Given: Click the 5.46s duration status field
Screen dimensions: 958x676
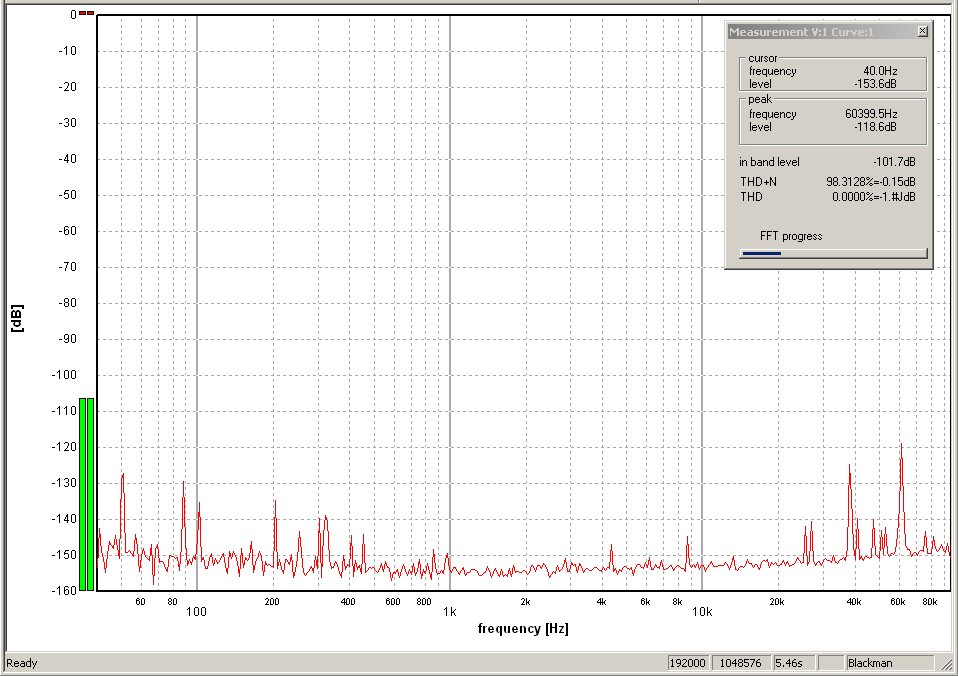Looking at the screenshot, I should (791, 663).
